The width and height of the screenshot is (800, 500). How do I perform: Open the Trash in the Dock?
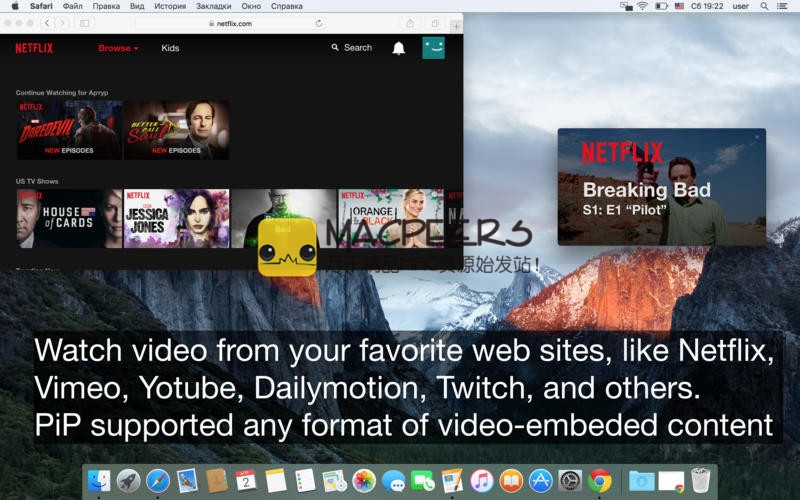click(x=701, y=480)
